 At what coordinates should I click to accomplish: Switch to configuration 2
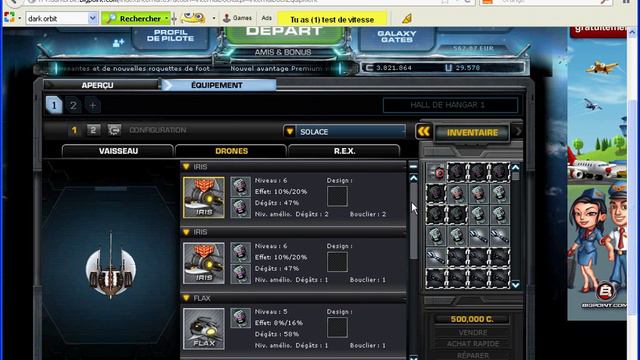pos(93,130)
